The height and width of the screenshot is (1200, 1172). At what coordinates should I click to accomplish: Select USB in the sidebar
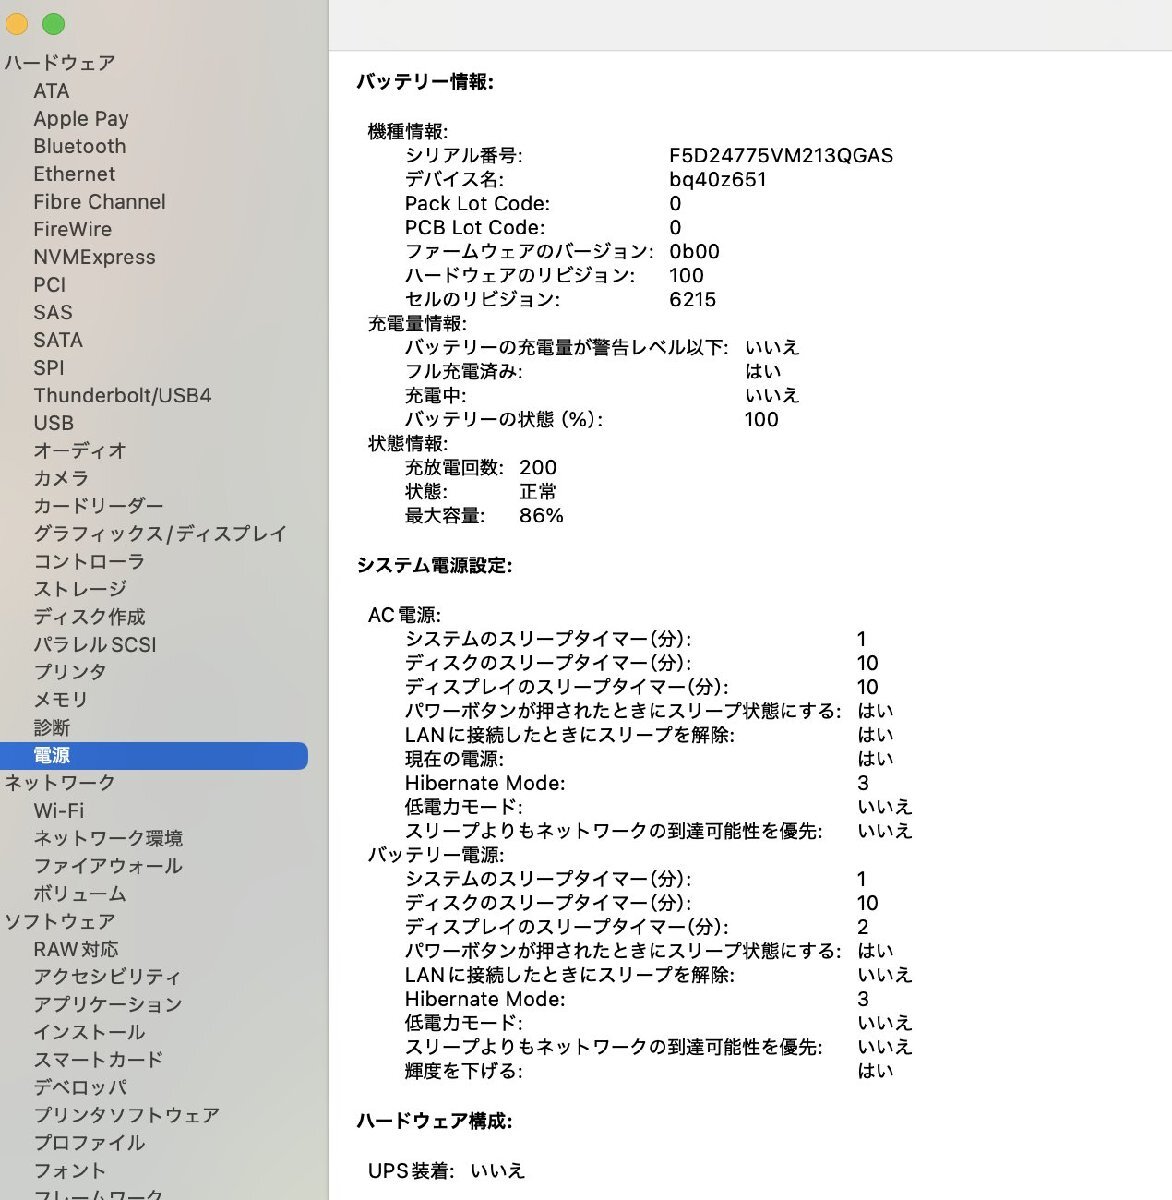click(x=54, y=423)
